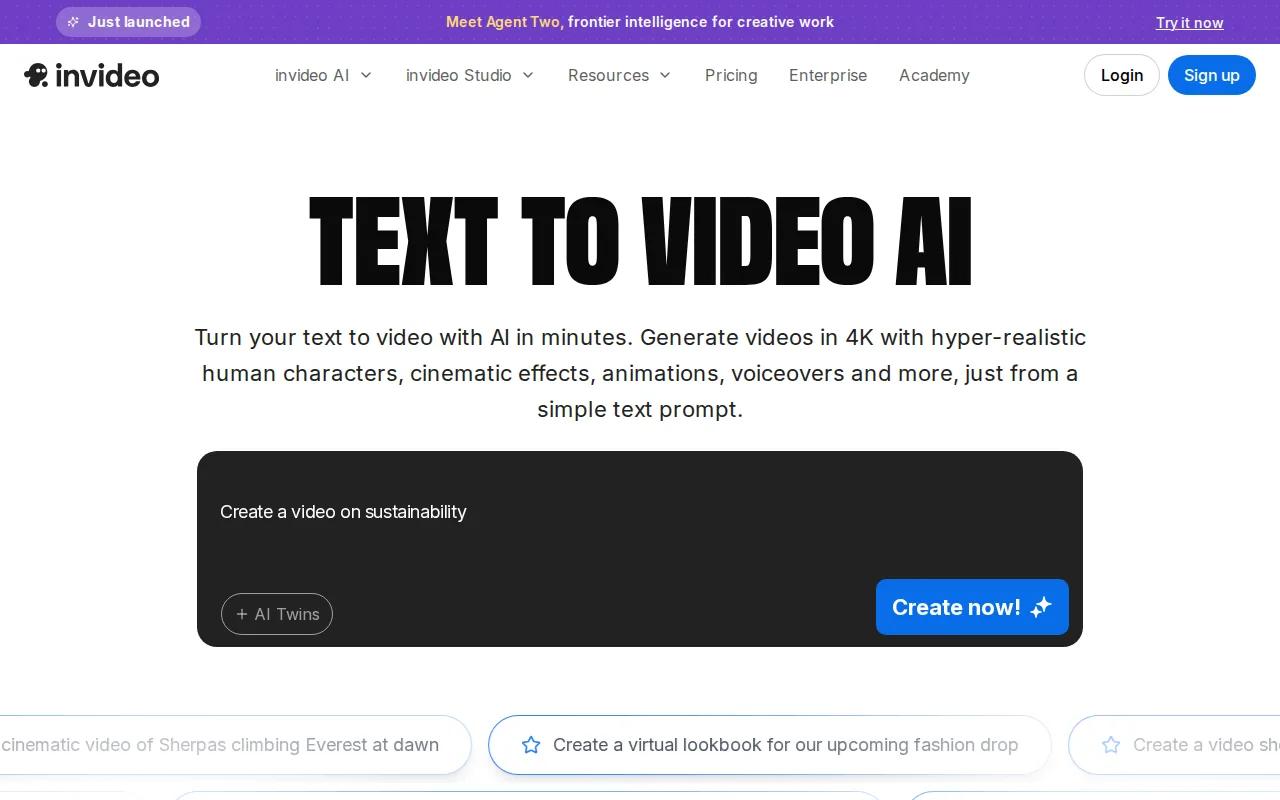The height and width of the screenshot is (800, 1280).
Task: Focus the video prompt text field
Action: point(640,512)
